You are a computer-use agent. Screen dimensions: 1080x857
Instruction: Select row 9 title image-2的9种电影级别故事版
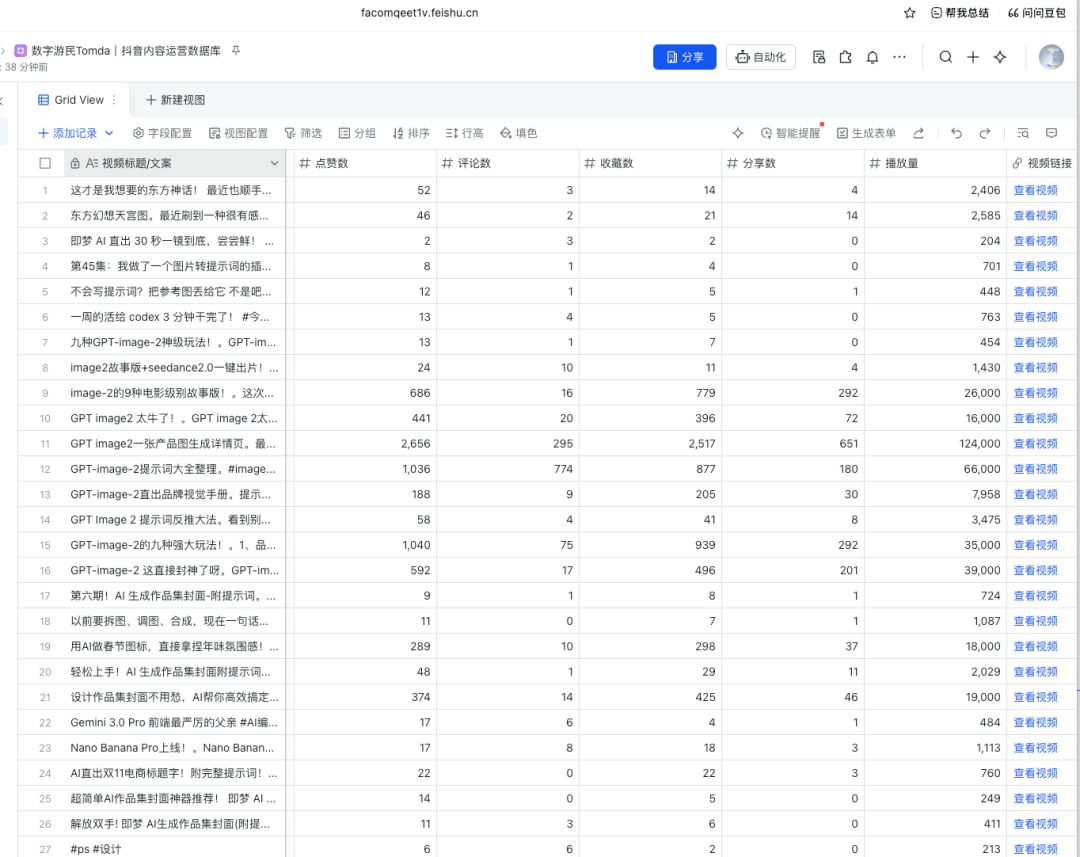click(172, 393)
